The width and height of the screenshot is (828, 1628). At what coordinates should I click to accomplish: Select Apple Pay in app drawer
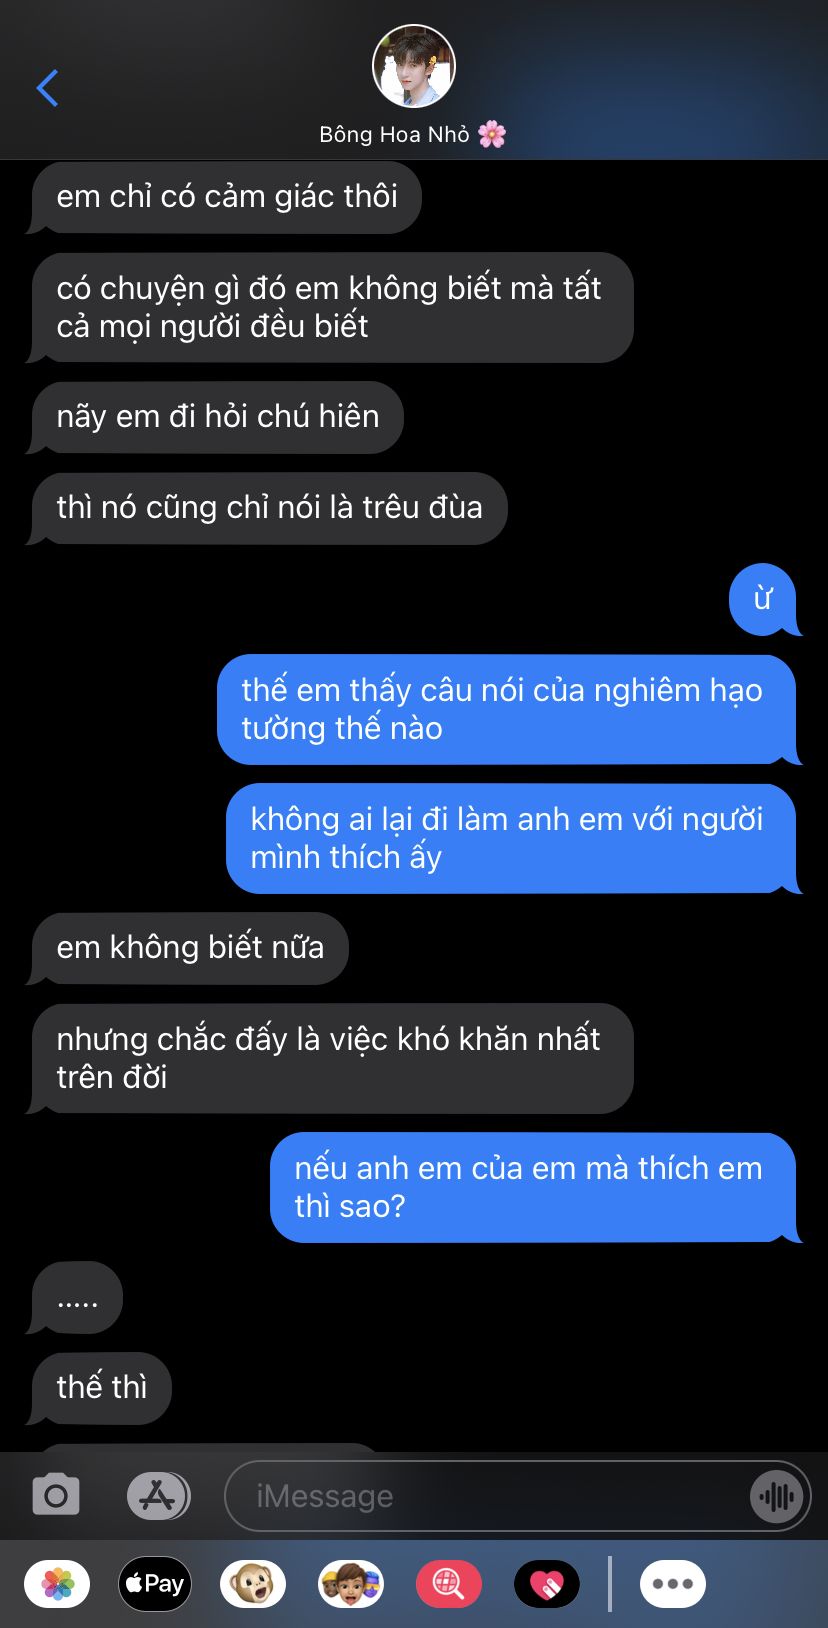coord(155,1584)
